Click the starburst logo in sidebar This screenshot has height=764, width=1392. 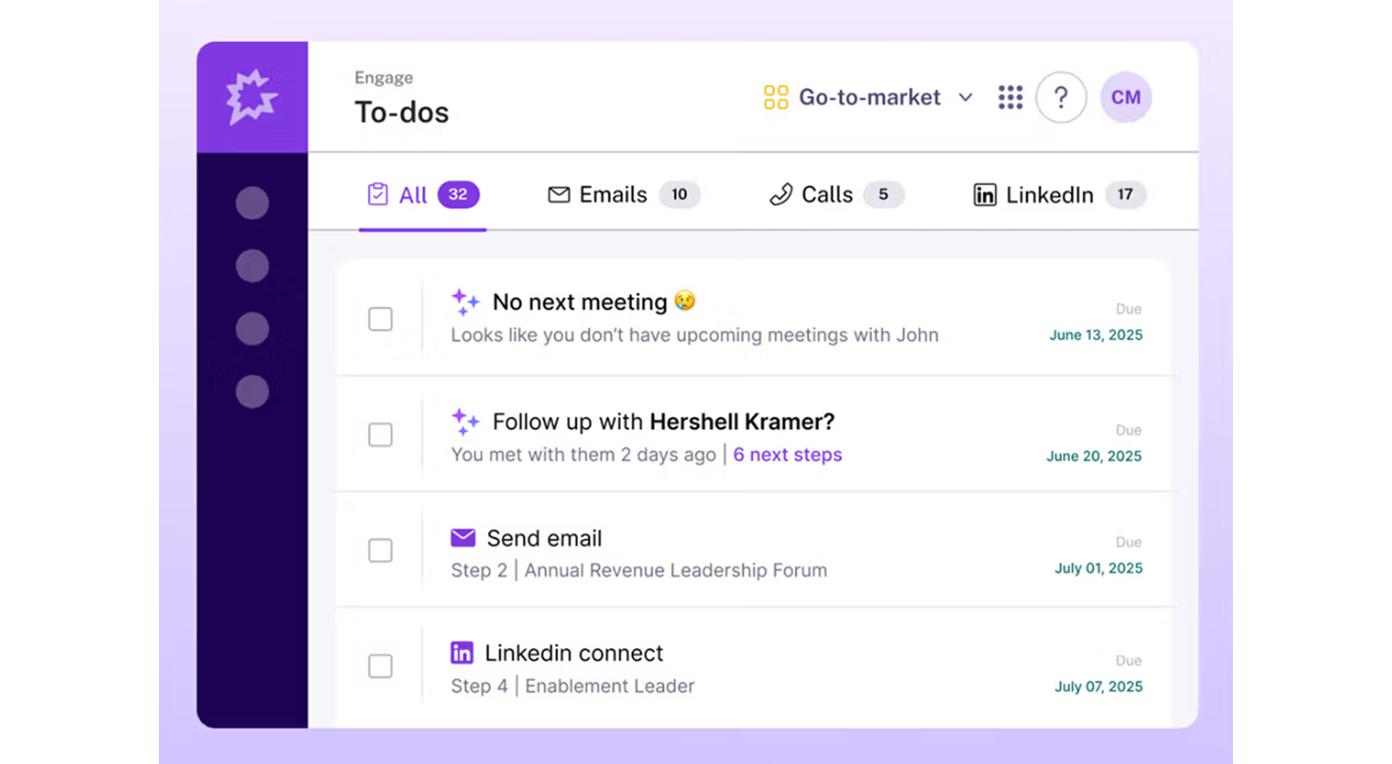(x=252, y=97)
